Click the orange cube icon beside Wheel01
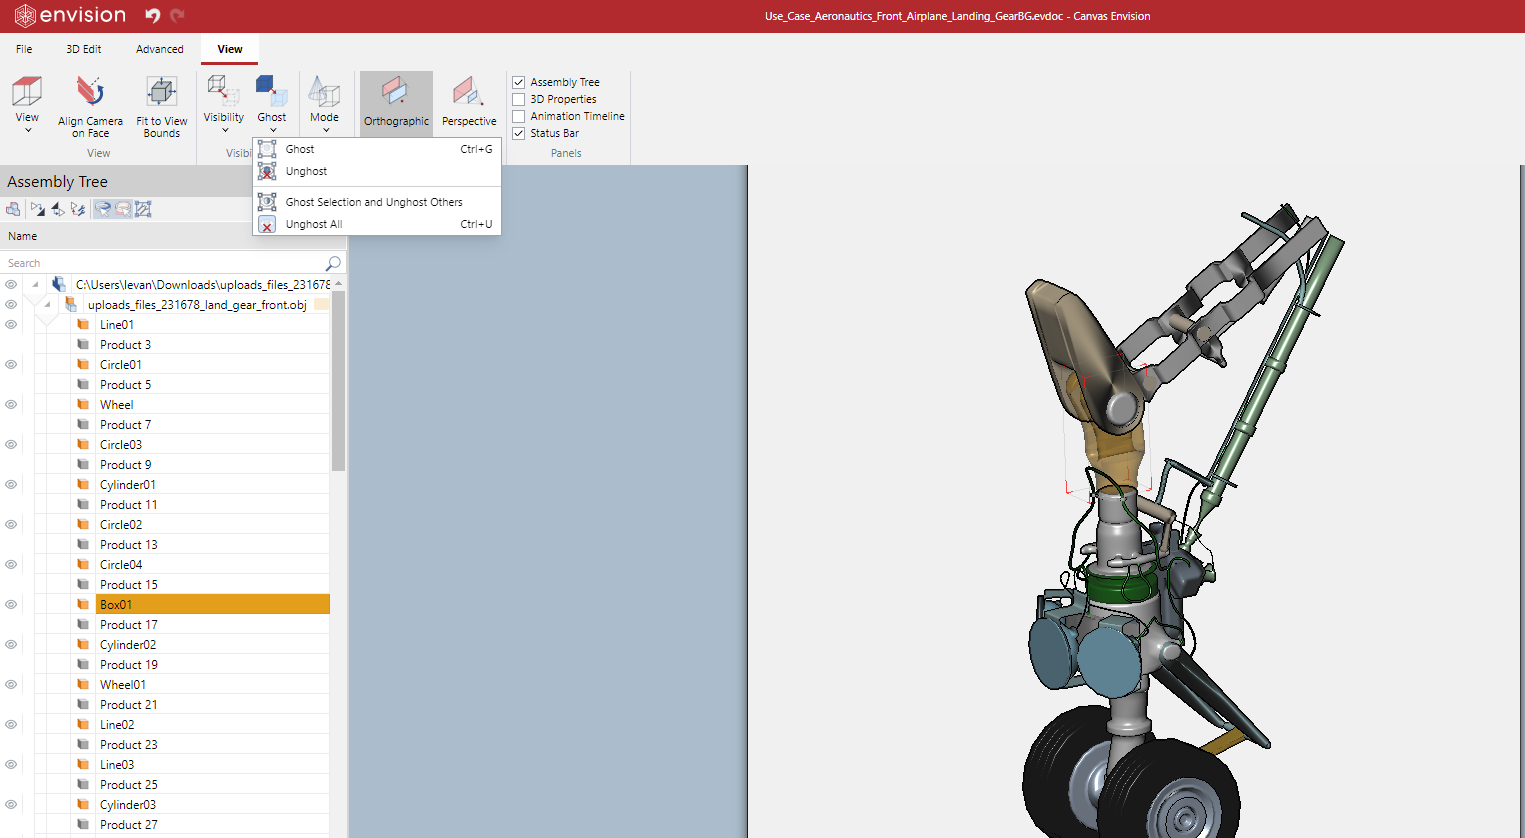 point(83,684)
